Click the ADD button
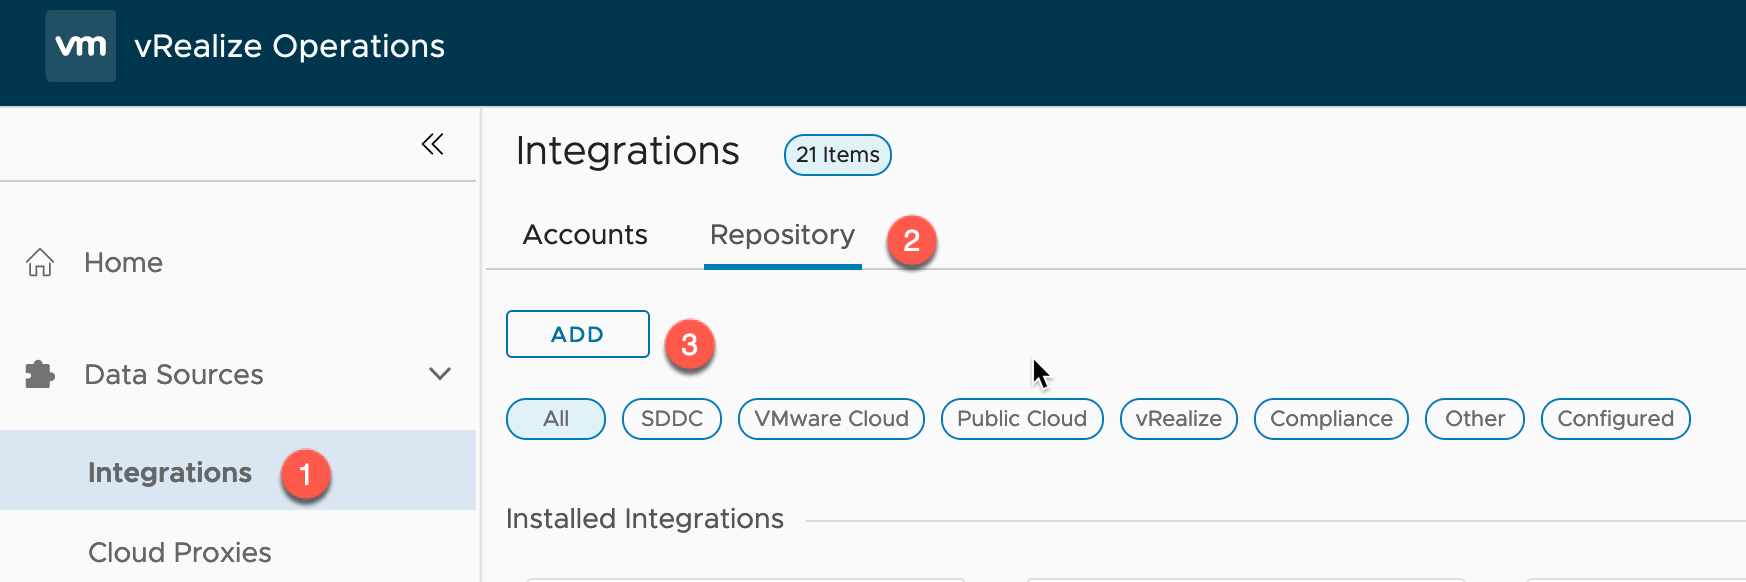This screenshot has height=582, width=1746. [x=578, y=334]
